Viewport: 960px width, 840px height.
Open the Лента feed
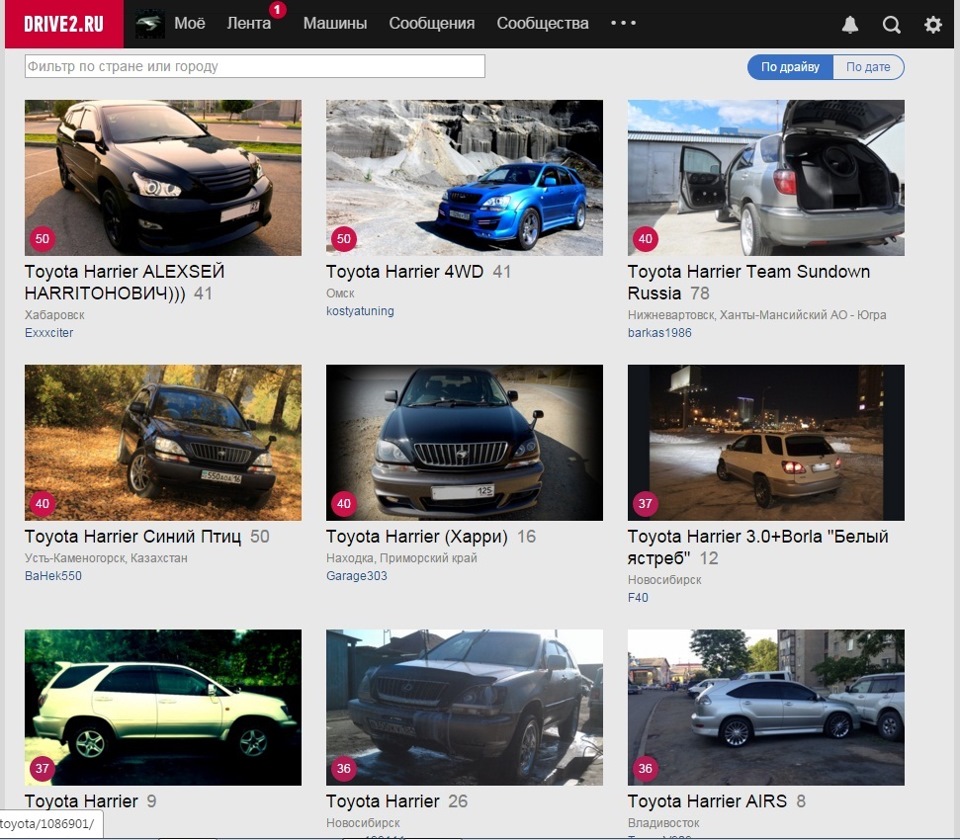249,23
